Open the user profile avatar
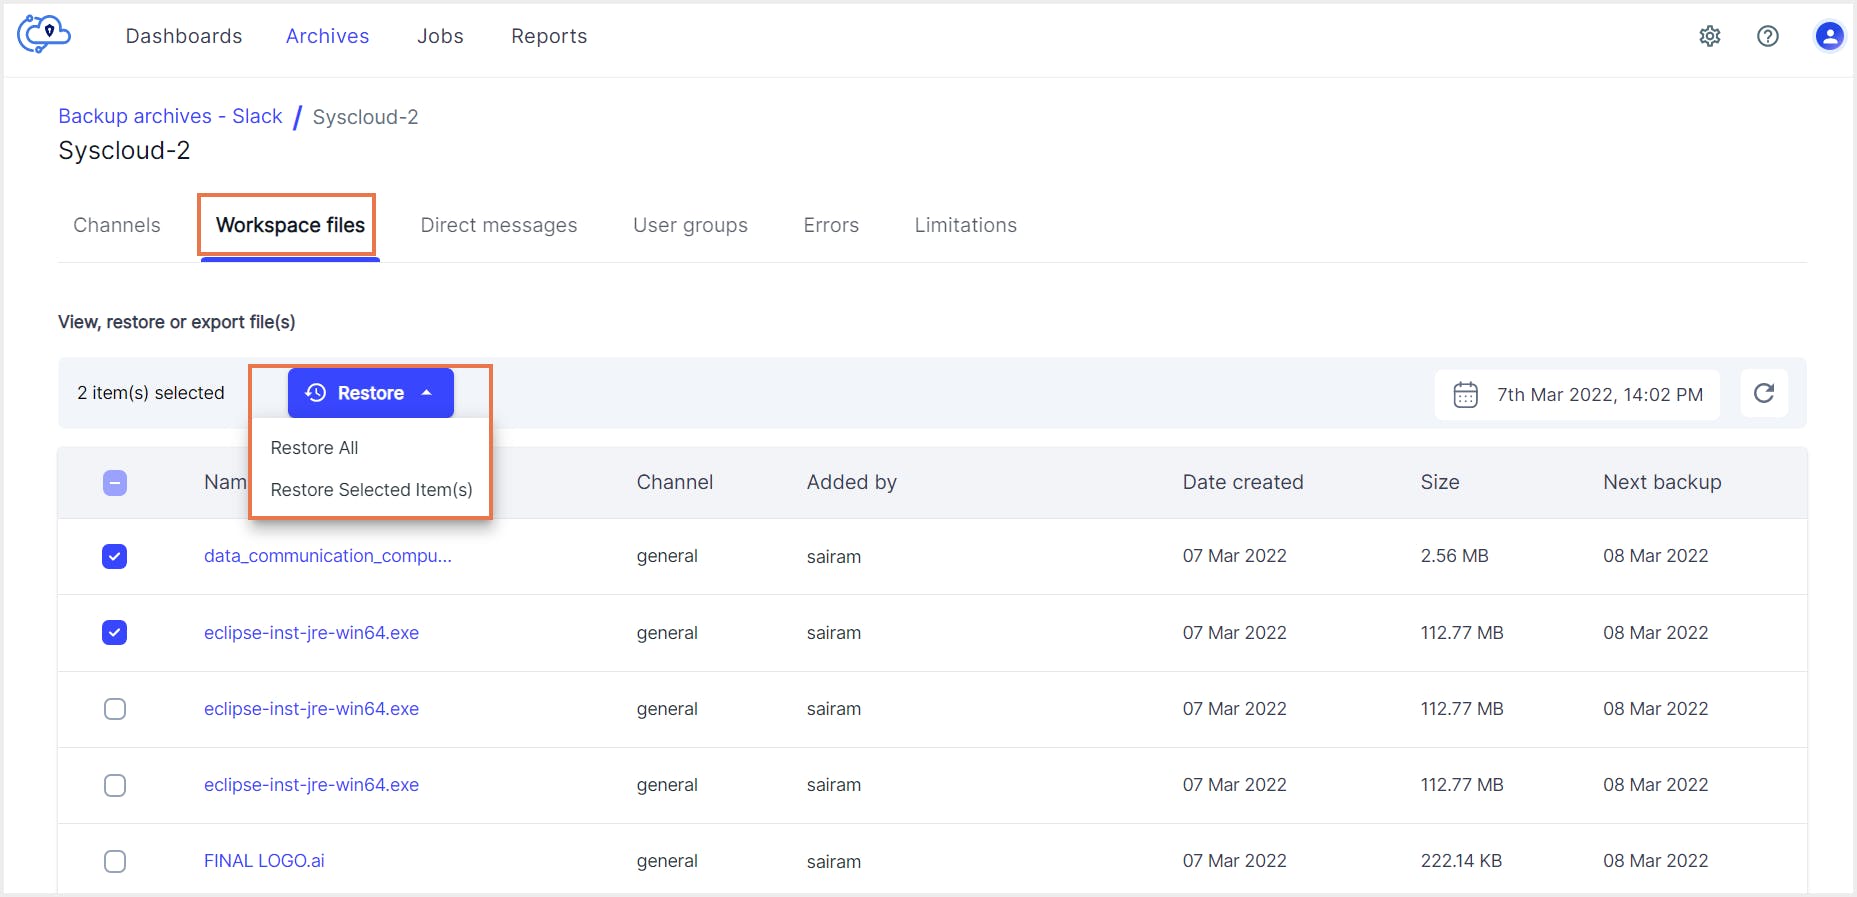 point(1828,36)
